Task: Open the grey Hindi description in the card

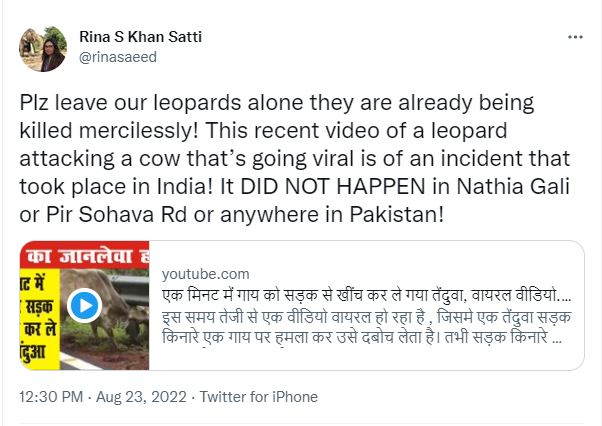Action: [x=366, y=327]
